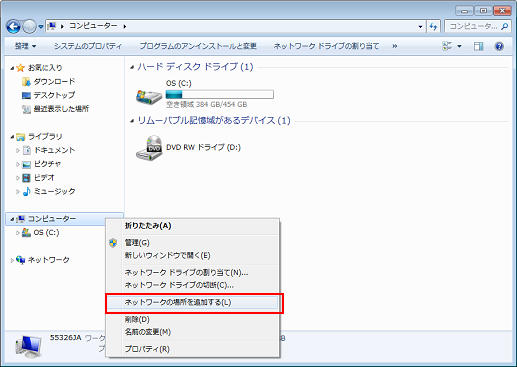517x367 pixels.
Task: Click OS (C:) capacity usage bar
Action: (x=220, y=94)
